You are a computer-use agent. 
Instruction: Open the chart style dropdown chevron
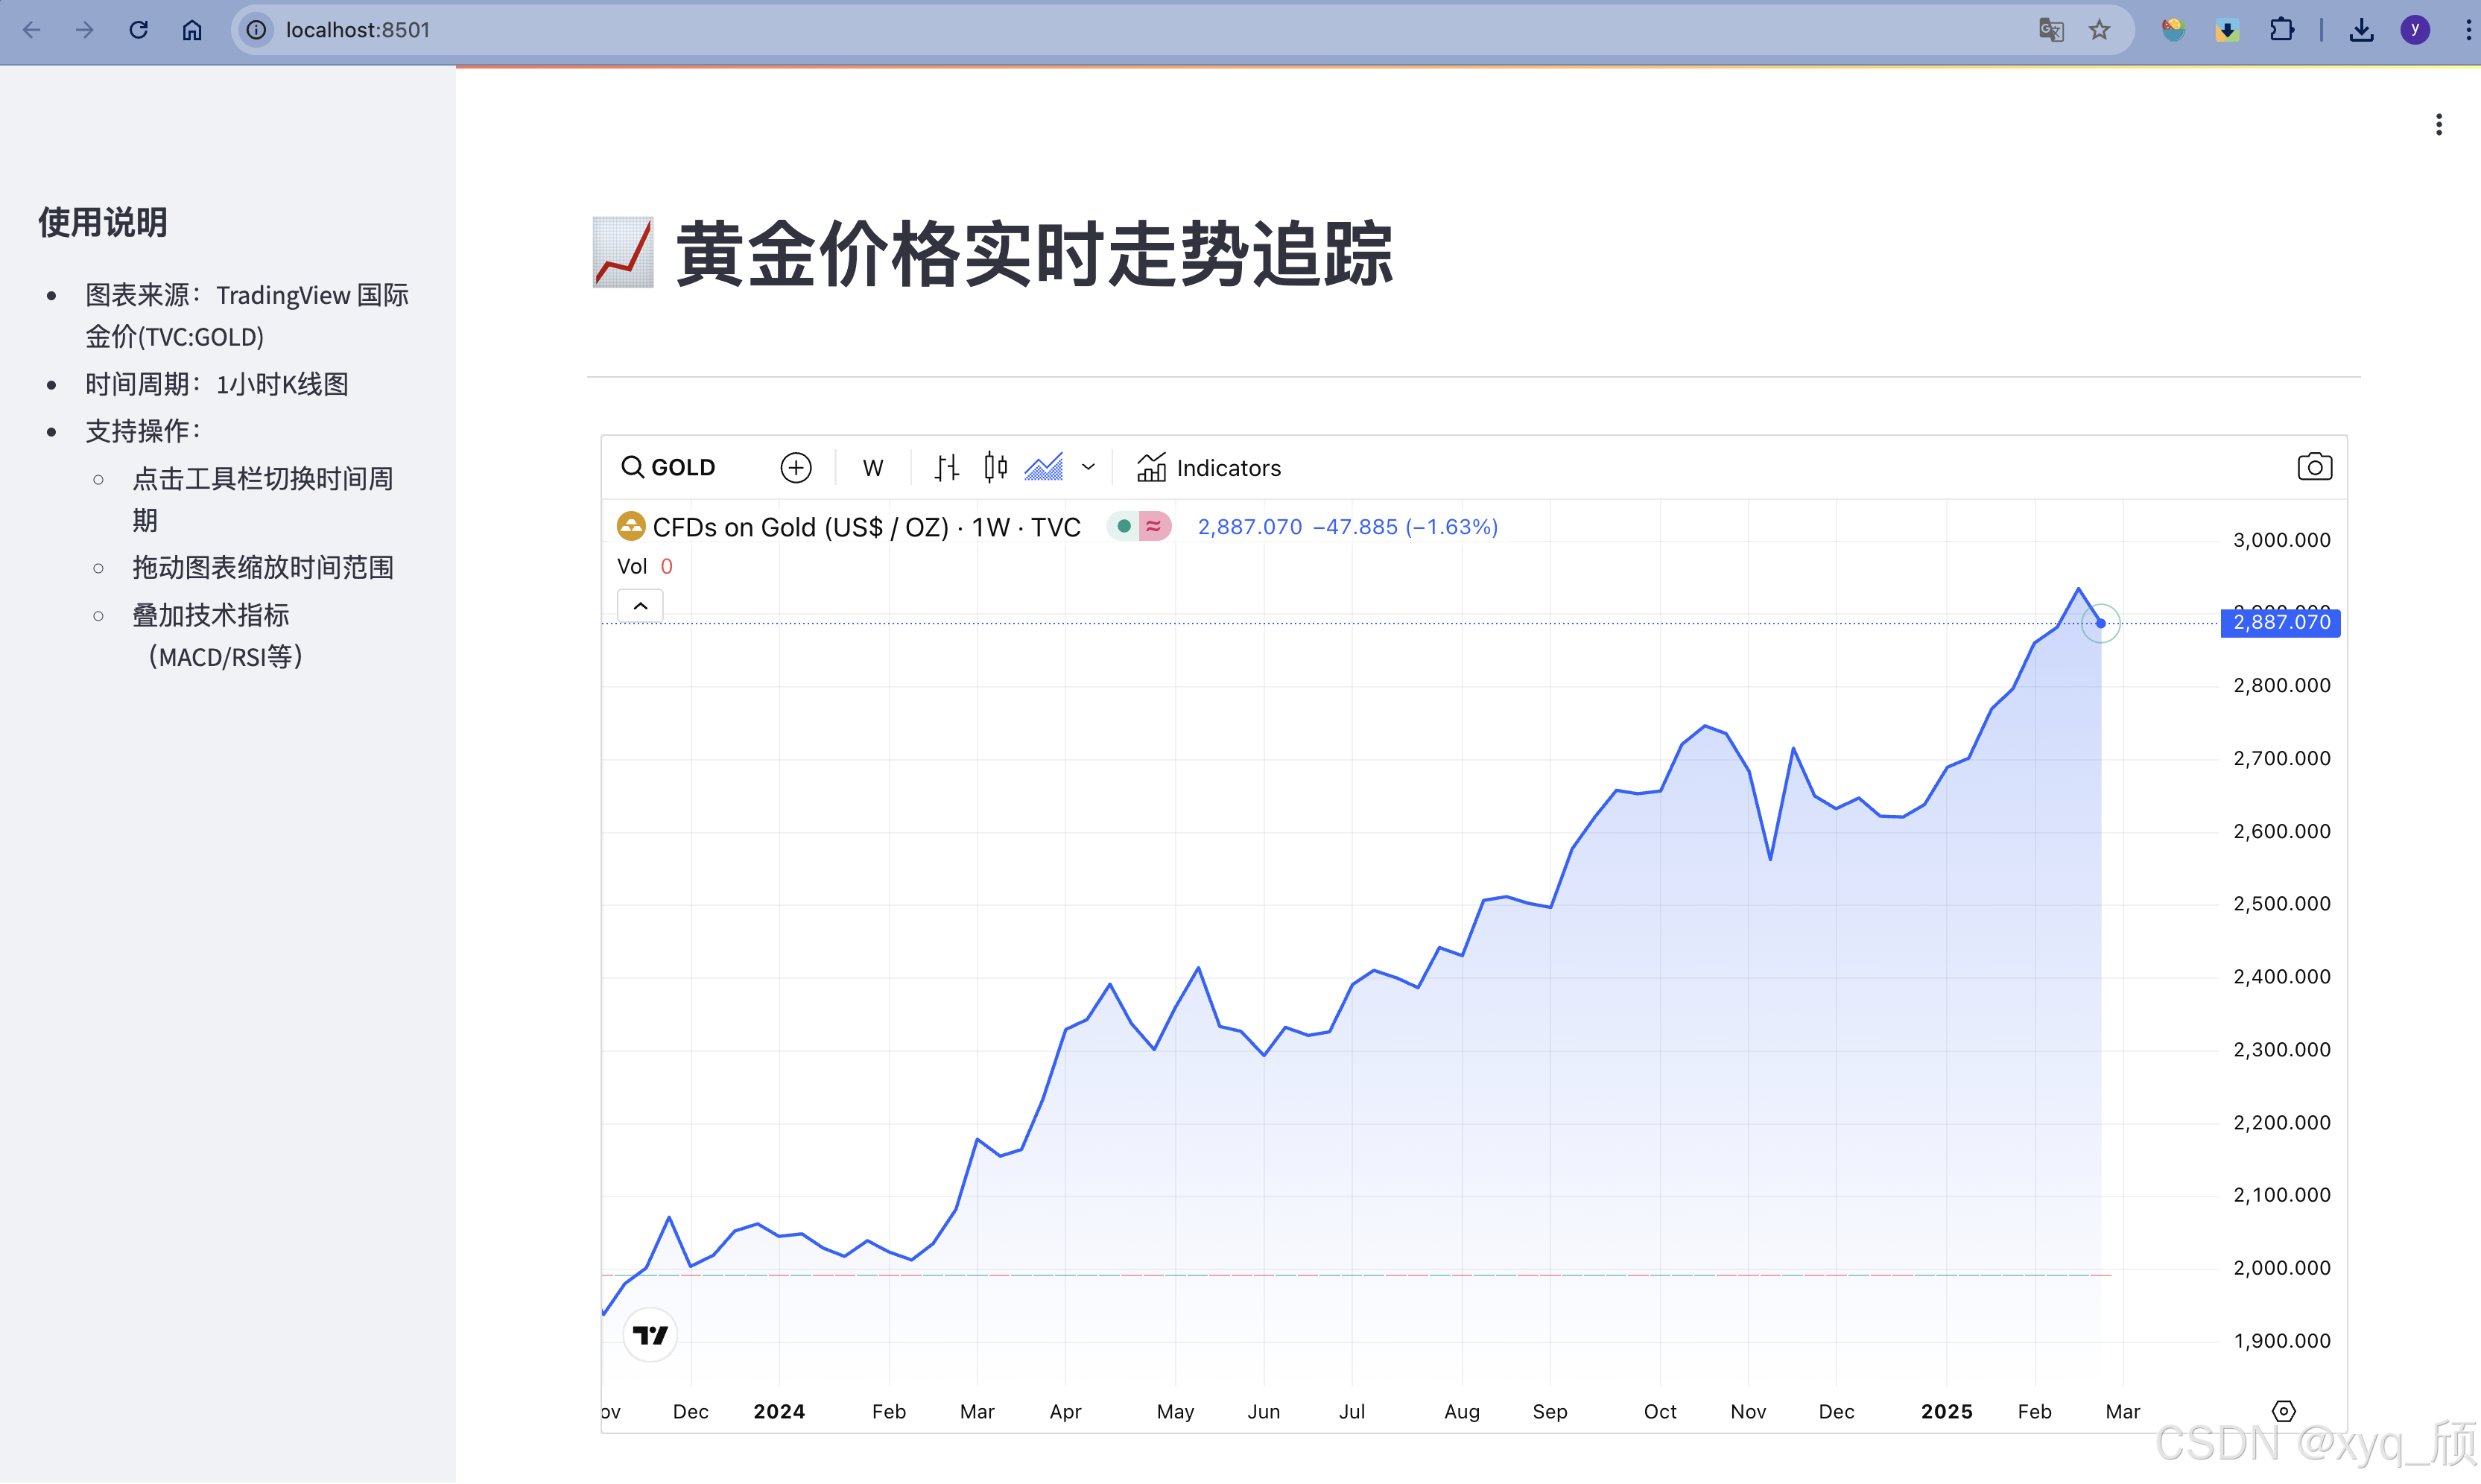(x=1088, y=467)
